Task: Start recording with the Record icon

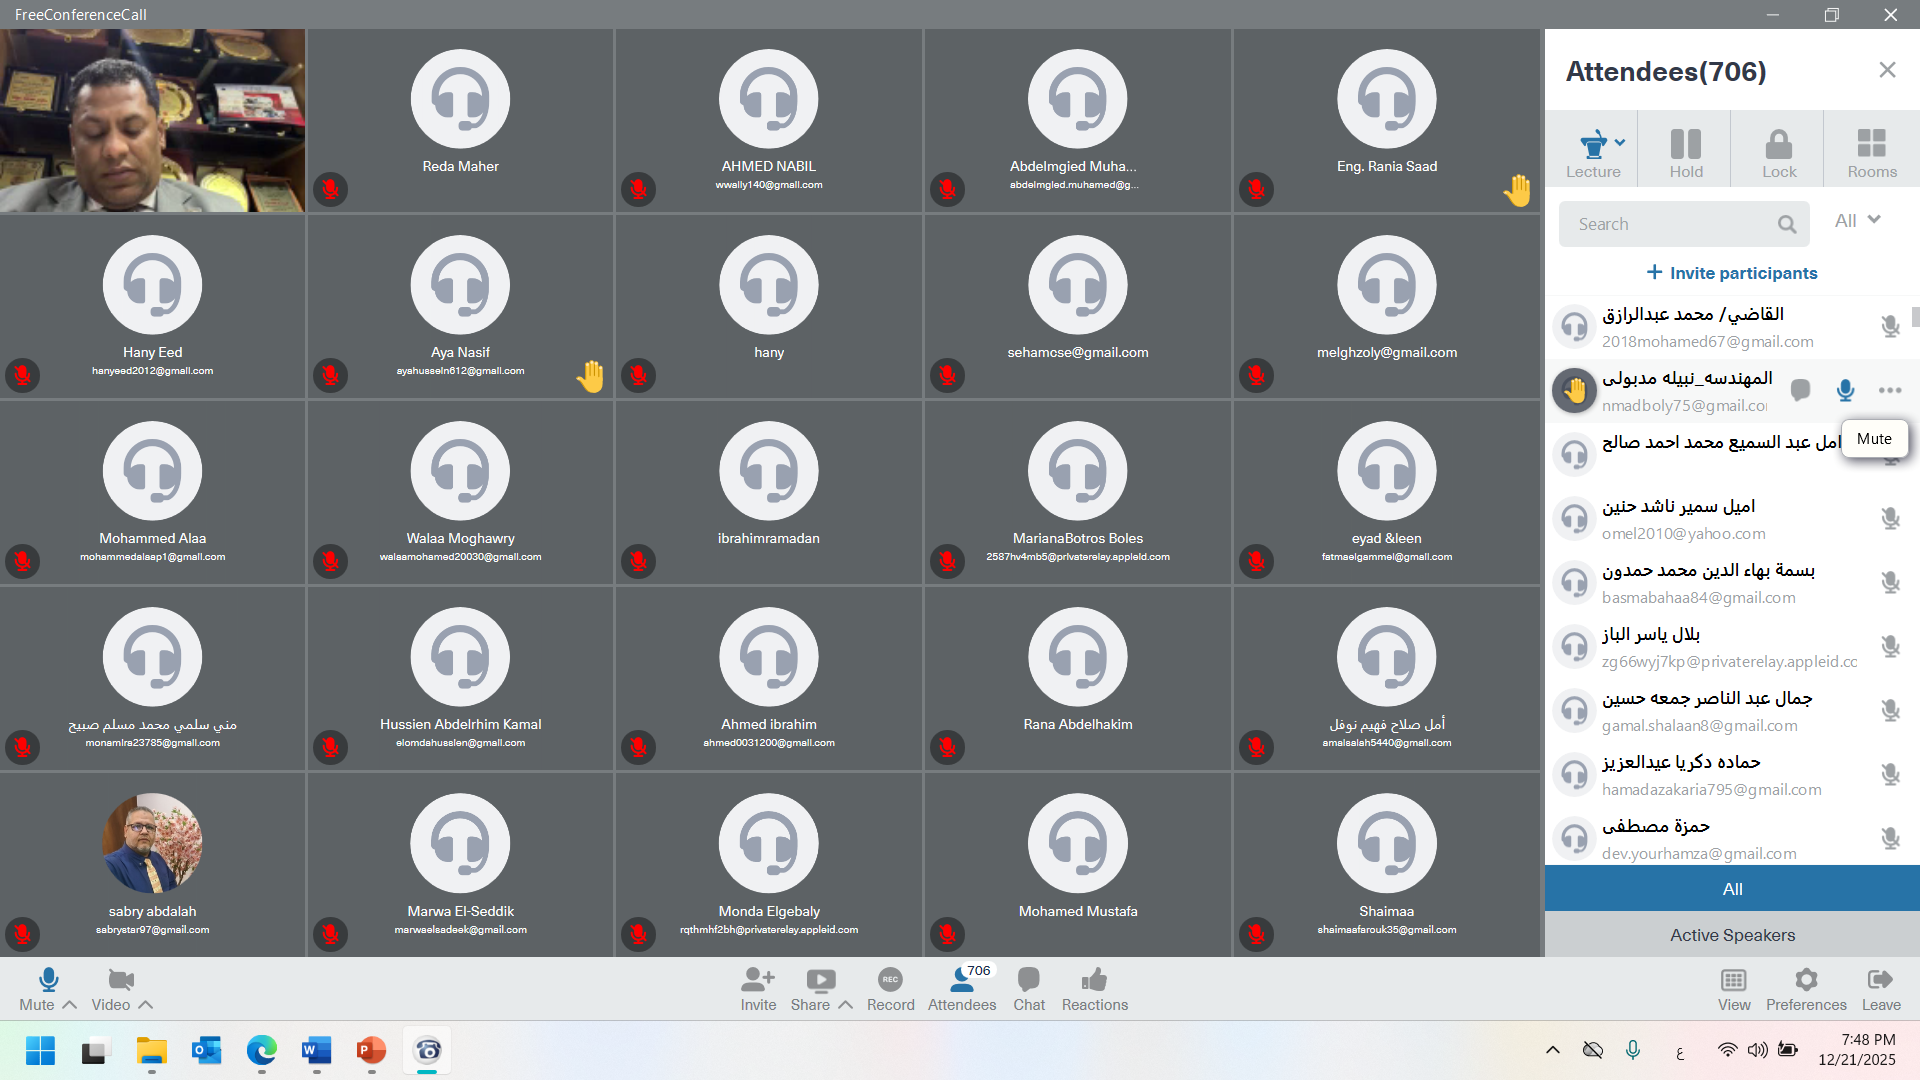Action: 890,980
